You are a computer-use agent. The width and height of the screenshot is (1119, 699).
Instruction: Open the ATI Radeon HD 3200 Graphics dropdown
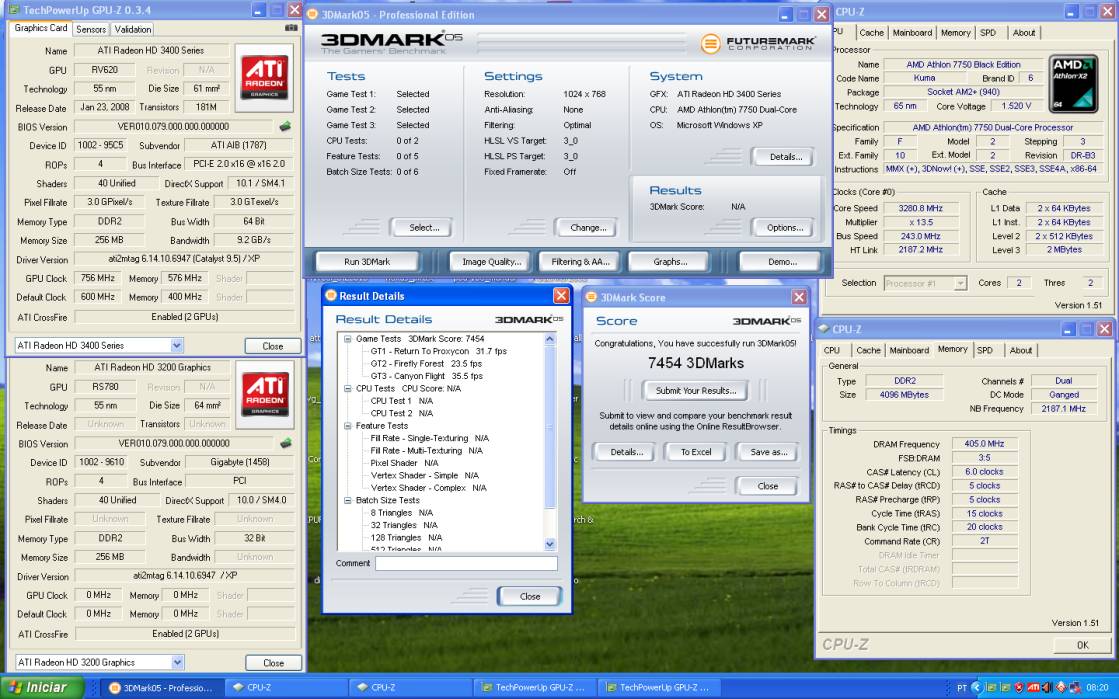pyautogui.click(x=177, y=663)
